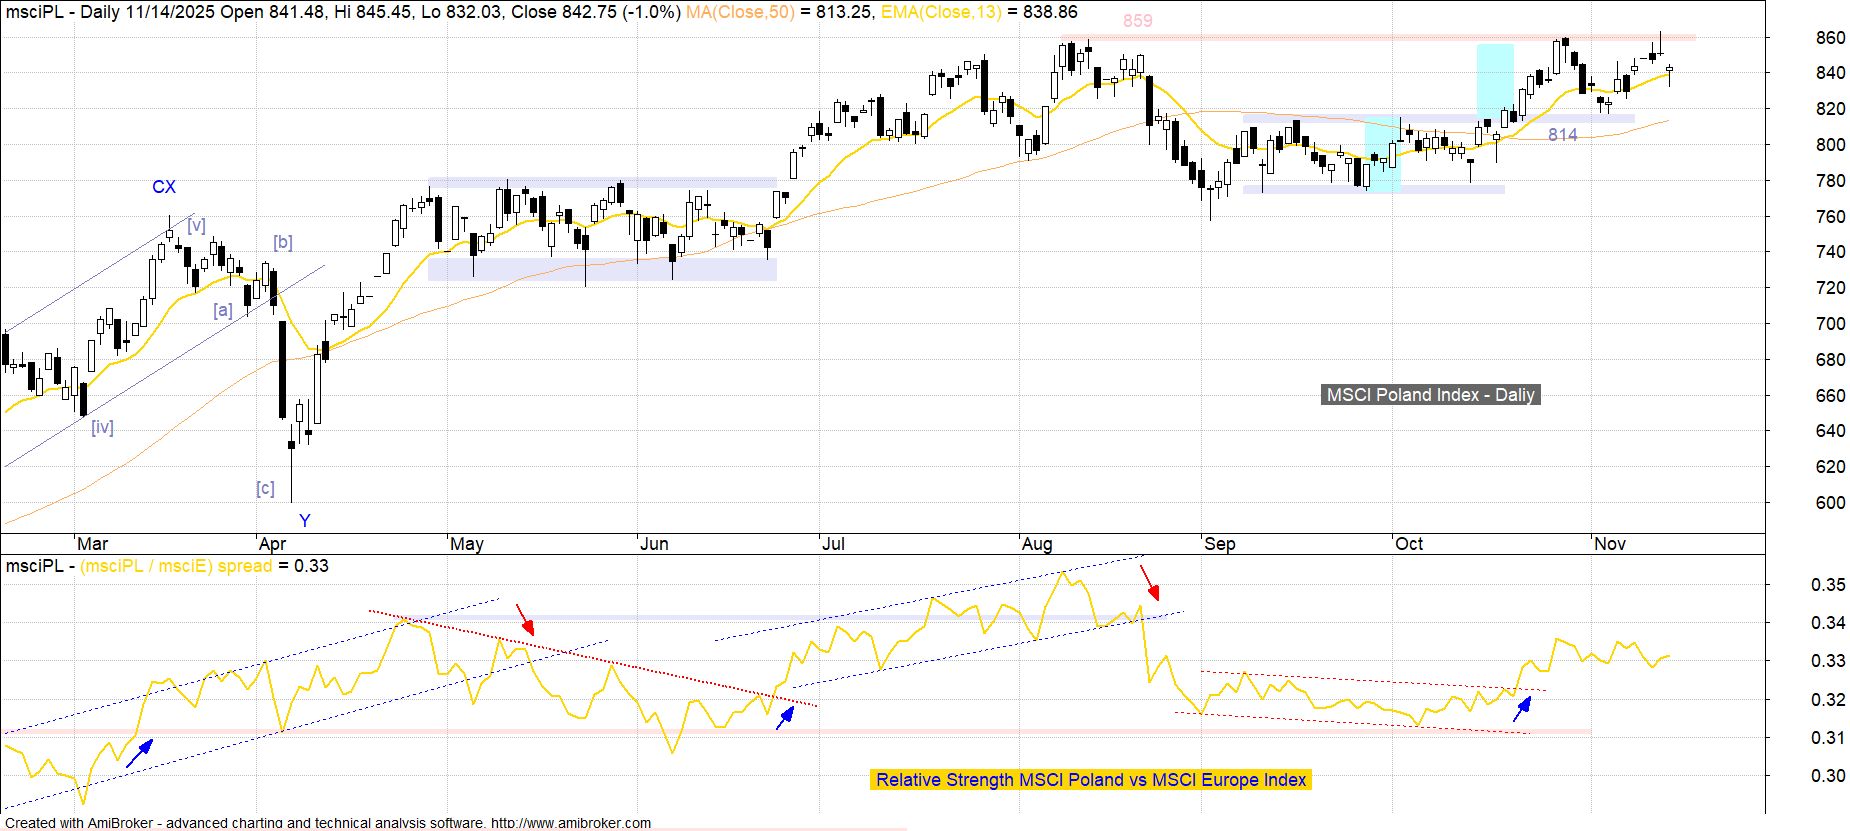Select the Sep marker on the time axis
Image resolution: width=1850 pixels, height=831 pixels.
tap(1219, 544)
